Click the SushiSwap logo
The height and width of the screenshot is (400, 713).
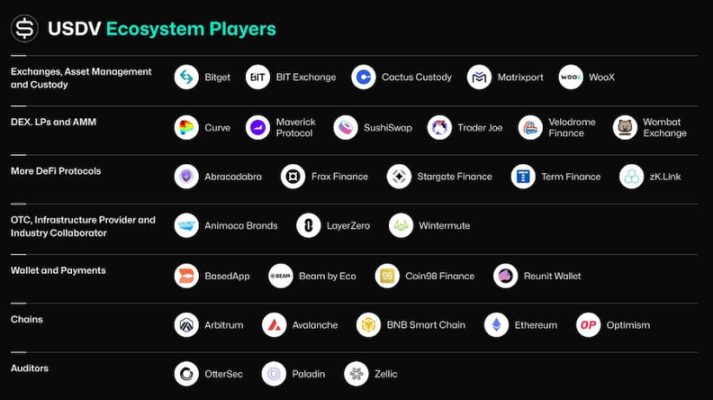point(346,128)
